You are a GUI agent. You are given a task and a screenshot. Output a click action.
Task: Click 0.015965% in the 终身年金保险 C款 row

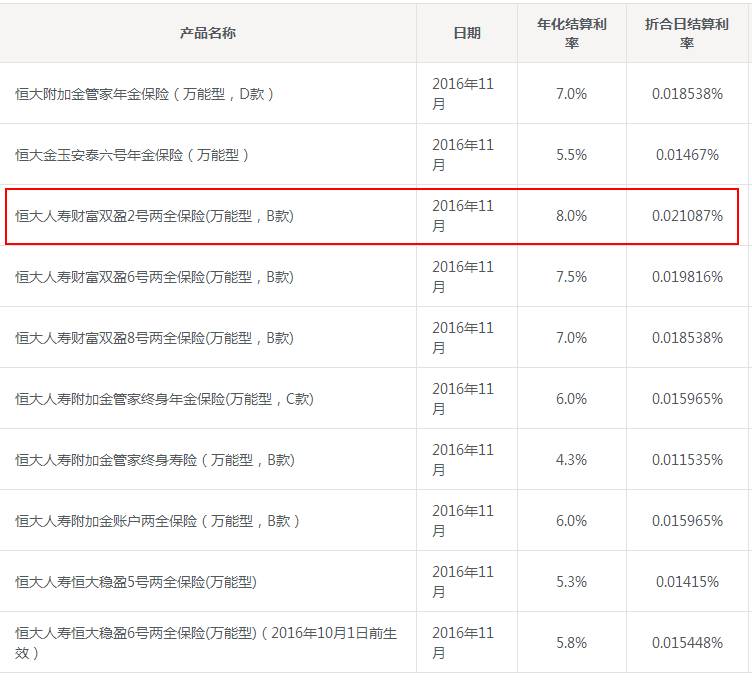tap(687, 399)
